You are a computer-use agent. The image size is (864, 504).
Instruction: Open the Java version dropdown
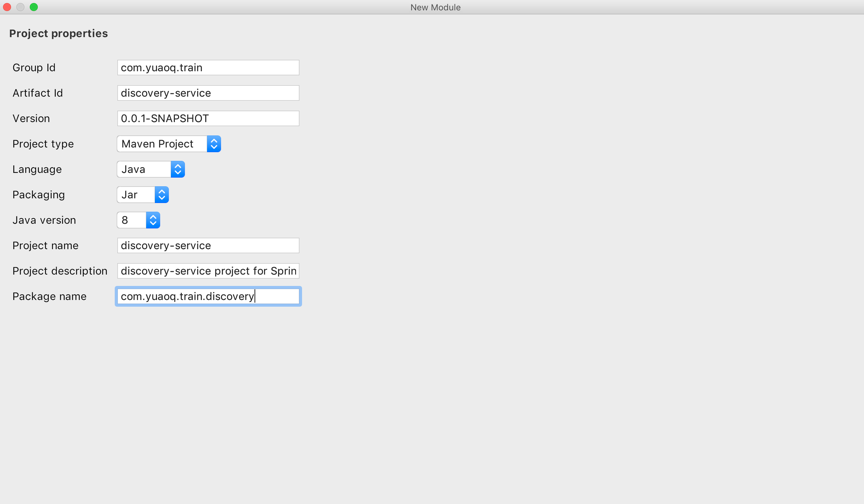pyautogui.click(x=138, y=220)
